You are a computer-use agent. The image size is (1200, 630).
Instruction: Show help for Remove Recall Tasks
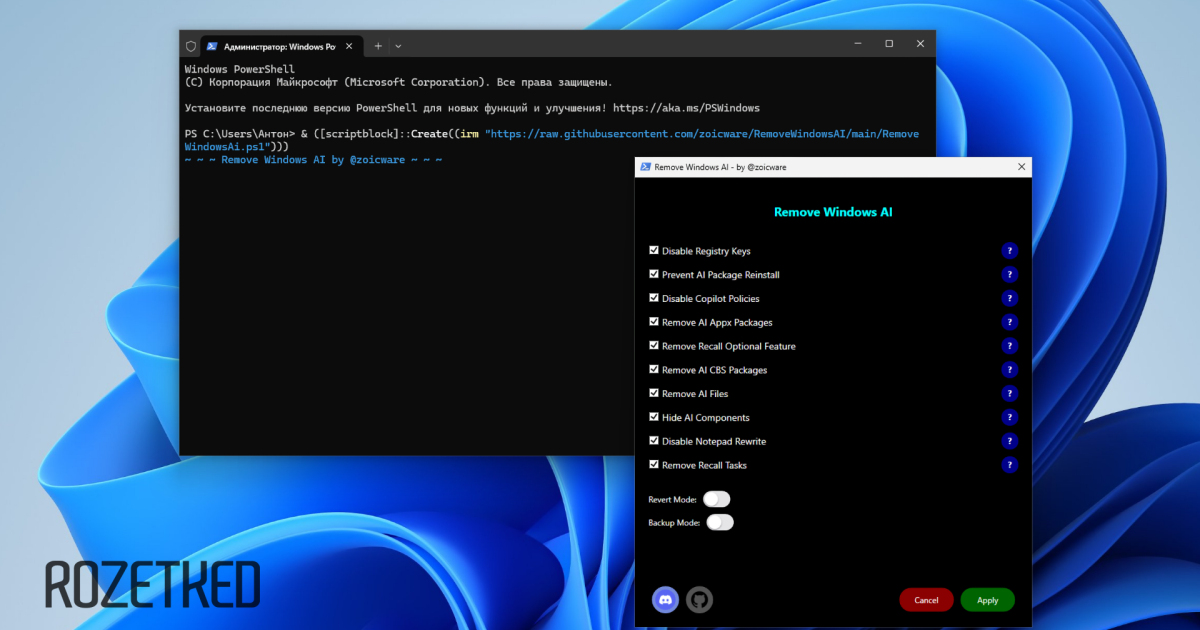[1009, 465]
